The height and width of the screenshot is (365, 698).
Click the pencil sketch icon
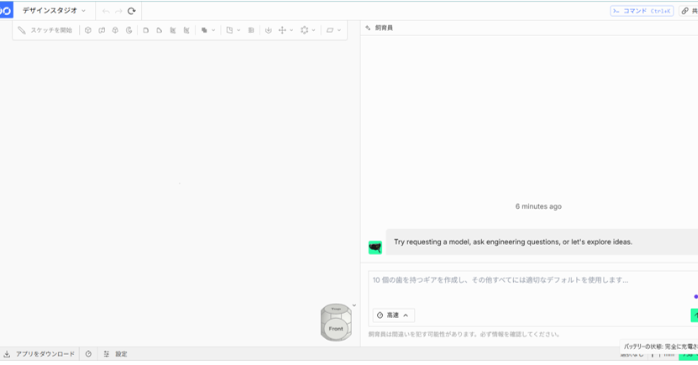[21, 30]
